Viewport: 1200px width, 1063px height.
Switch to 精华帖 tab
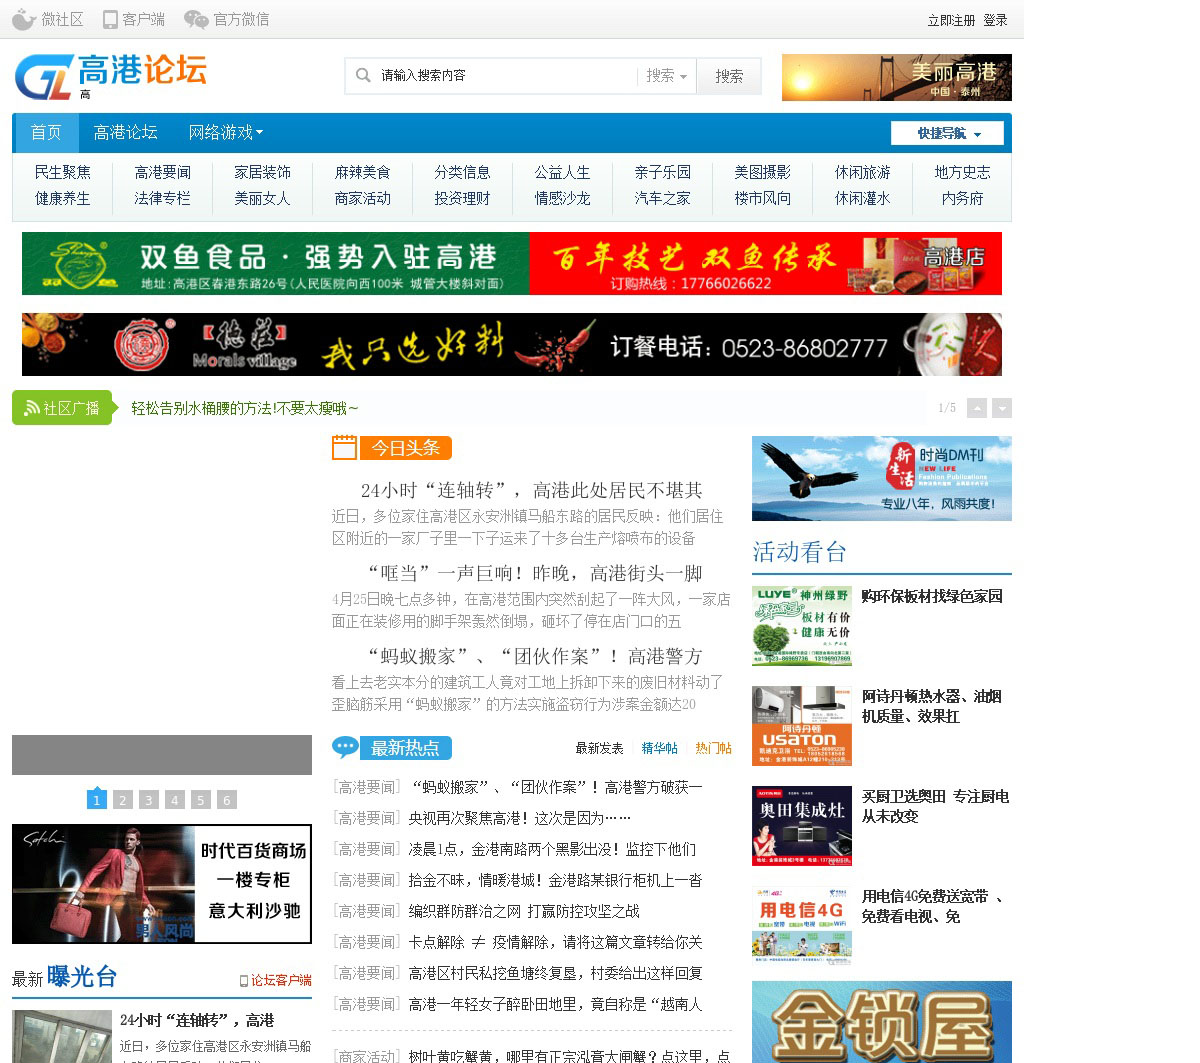[659, 748]
